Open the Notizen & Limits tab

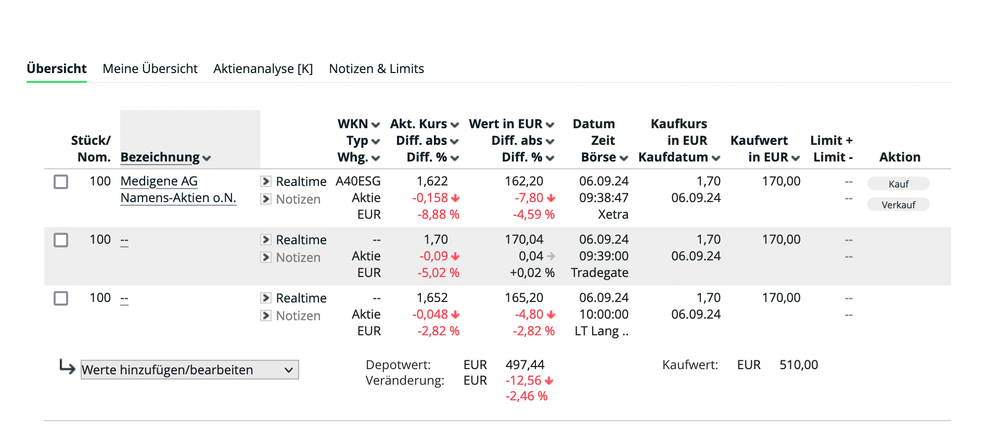tap(376, 69)
